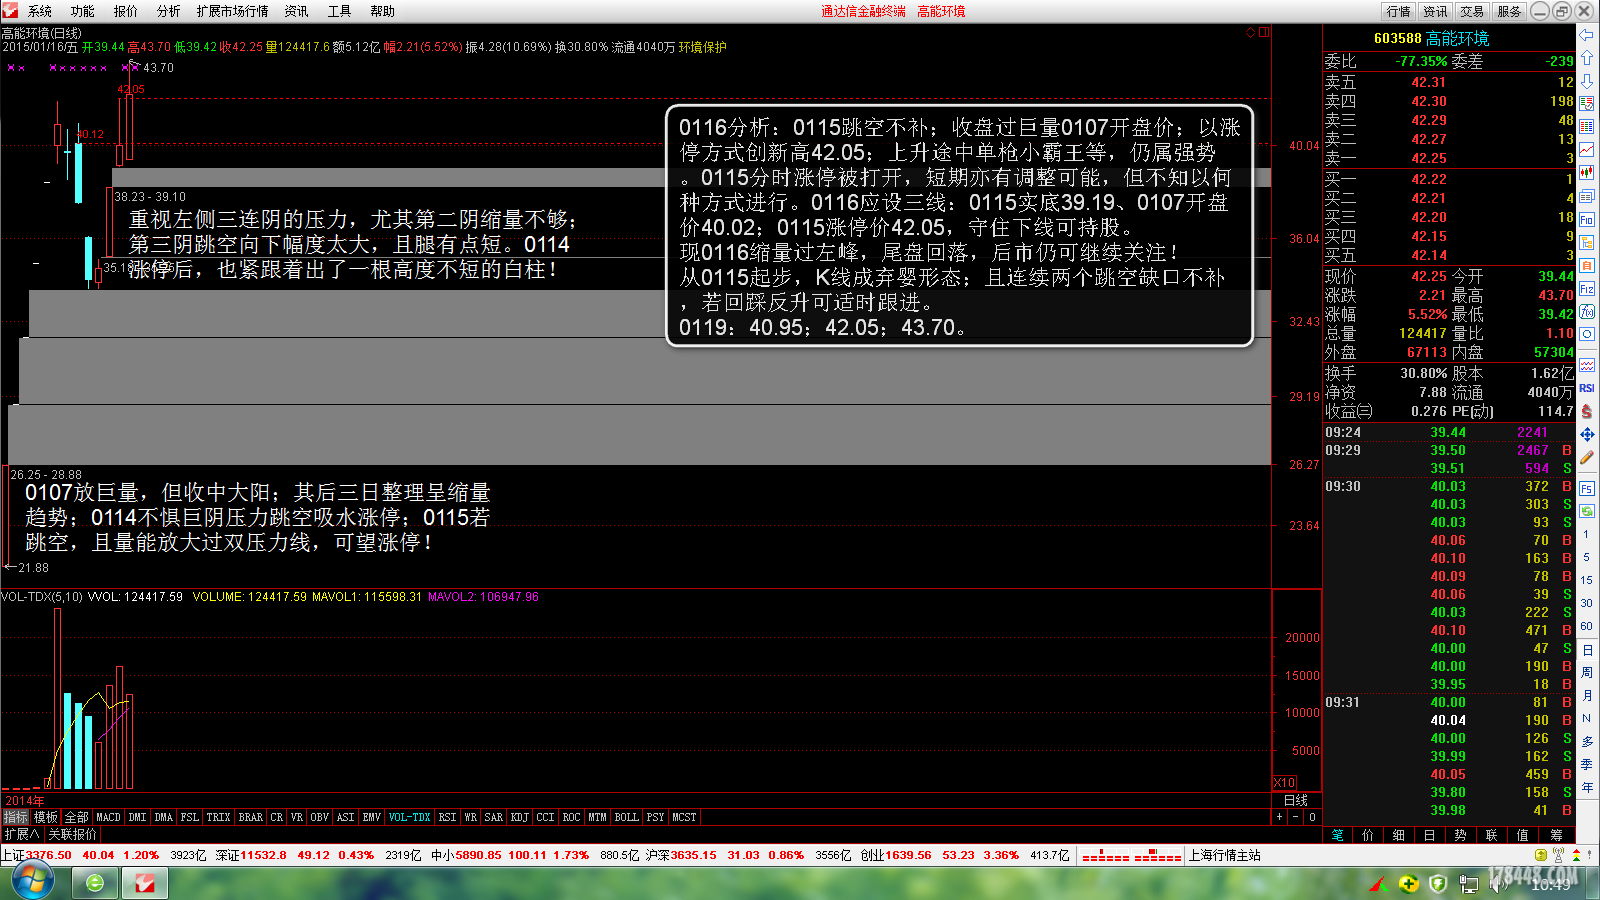Select the 多 multi-period option in sidebar
Image resolution: width=1600 pixels, height=900 pixels.
pos(1587,742)
